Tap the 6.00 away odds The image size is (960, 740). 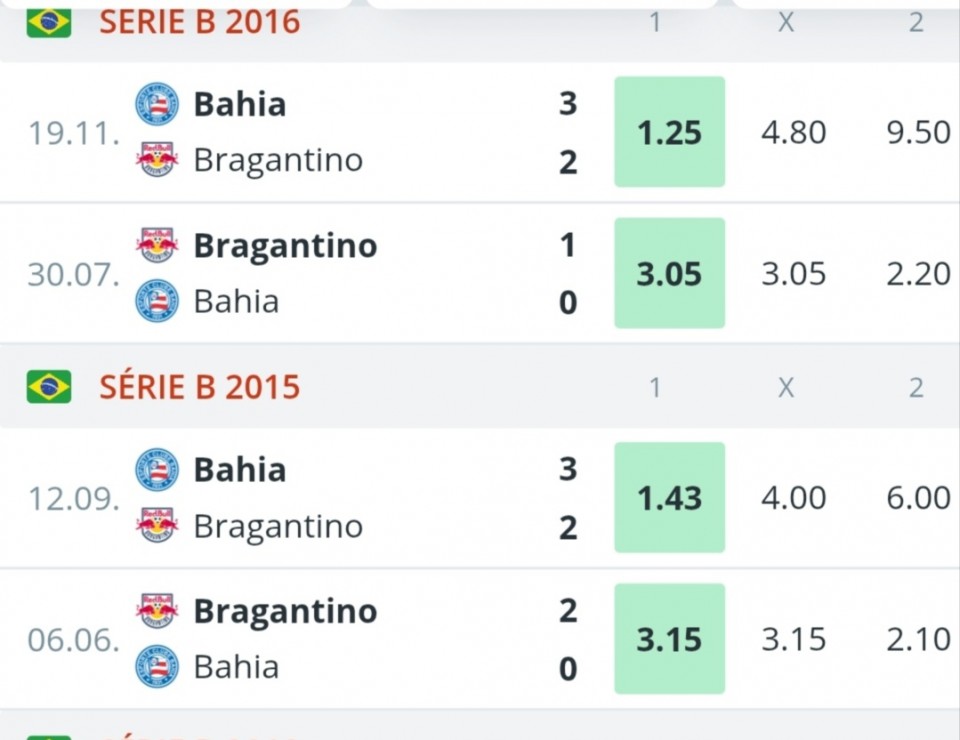pos(918,498)
